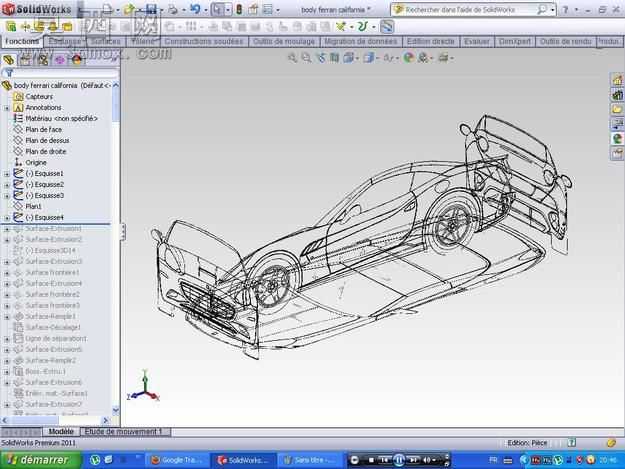The height and width of the screenshot is (469, 625).
Task: Click the Undo arrow icon
Action: [195, 9]
